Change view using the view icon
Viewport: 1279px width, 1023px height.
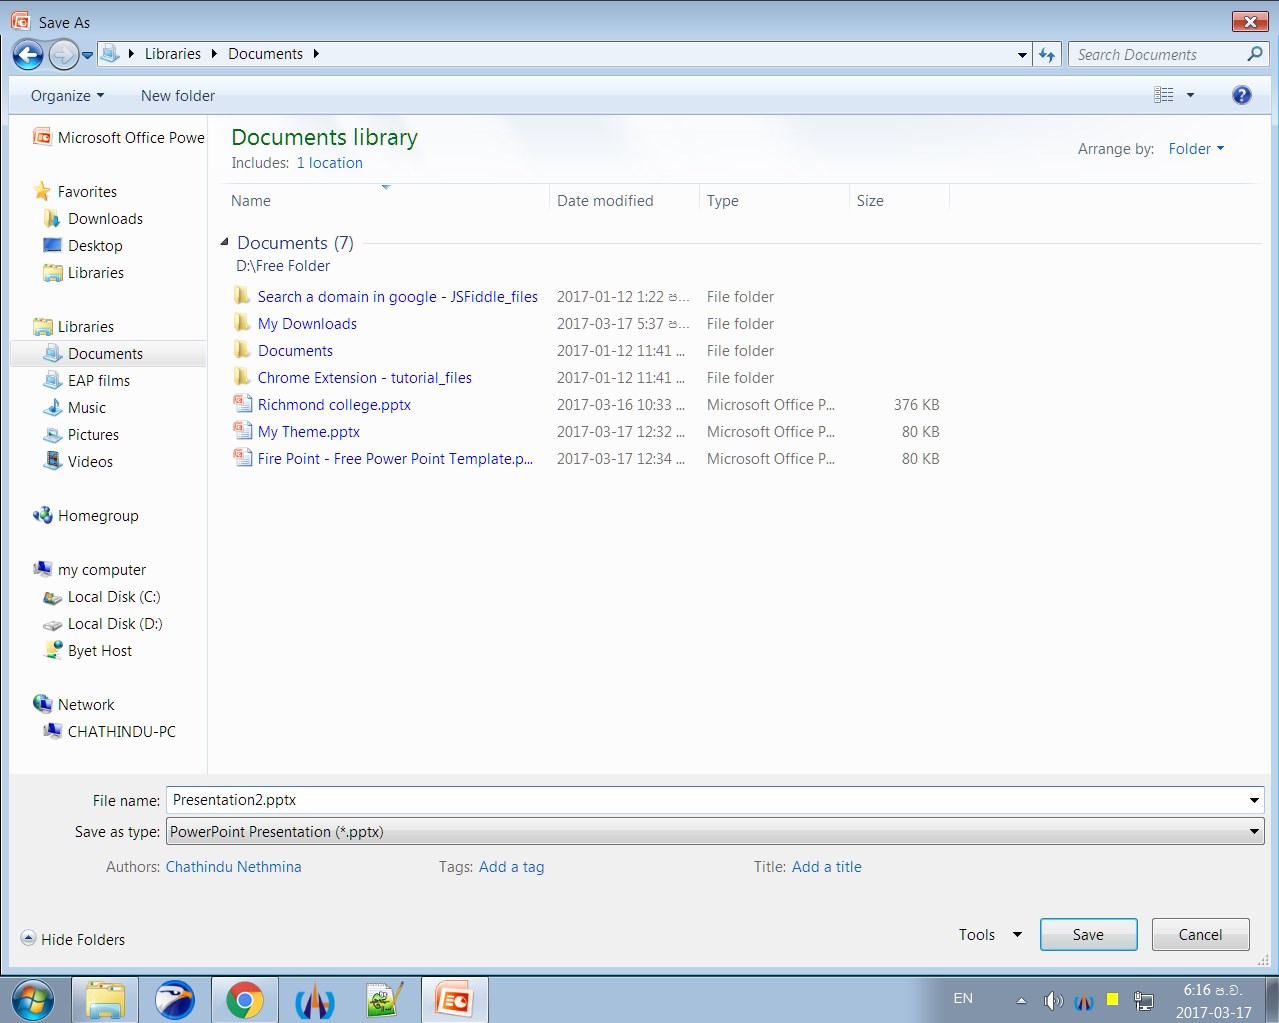pyautogui.click(x=1164, y=95)
